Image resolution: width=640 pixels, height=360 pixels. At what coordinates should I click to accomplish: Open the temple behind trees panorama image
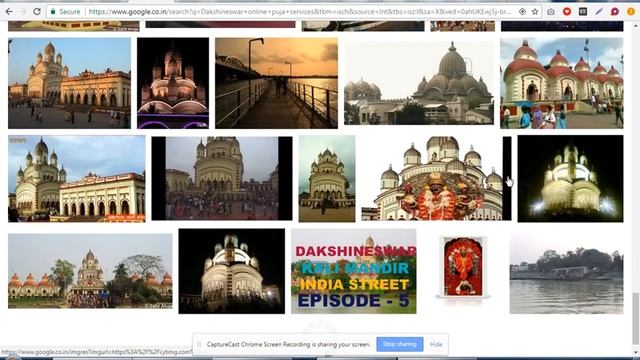point(90,271)
